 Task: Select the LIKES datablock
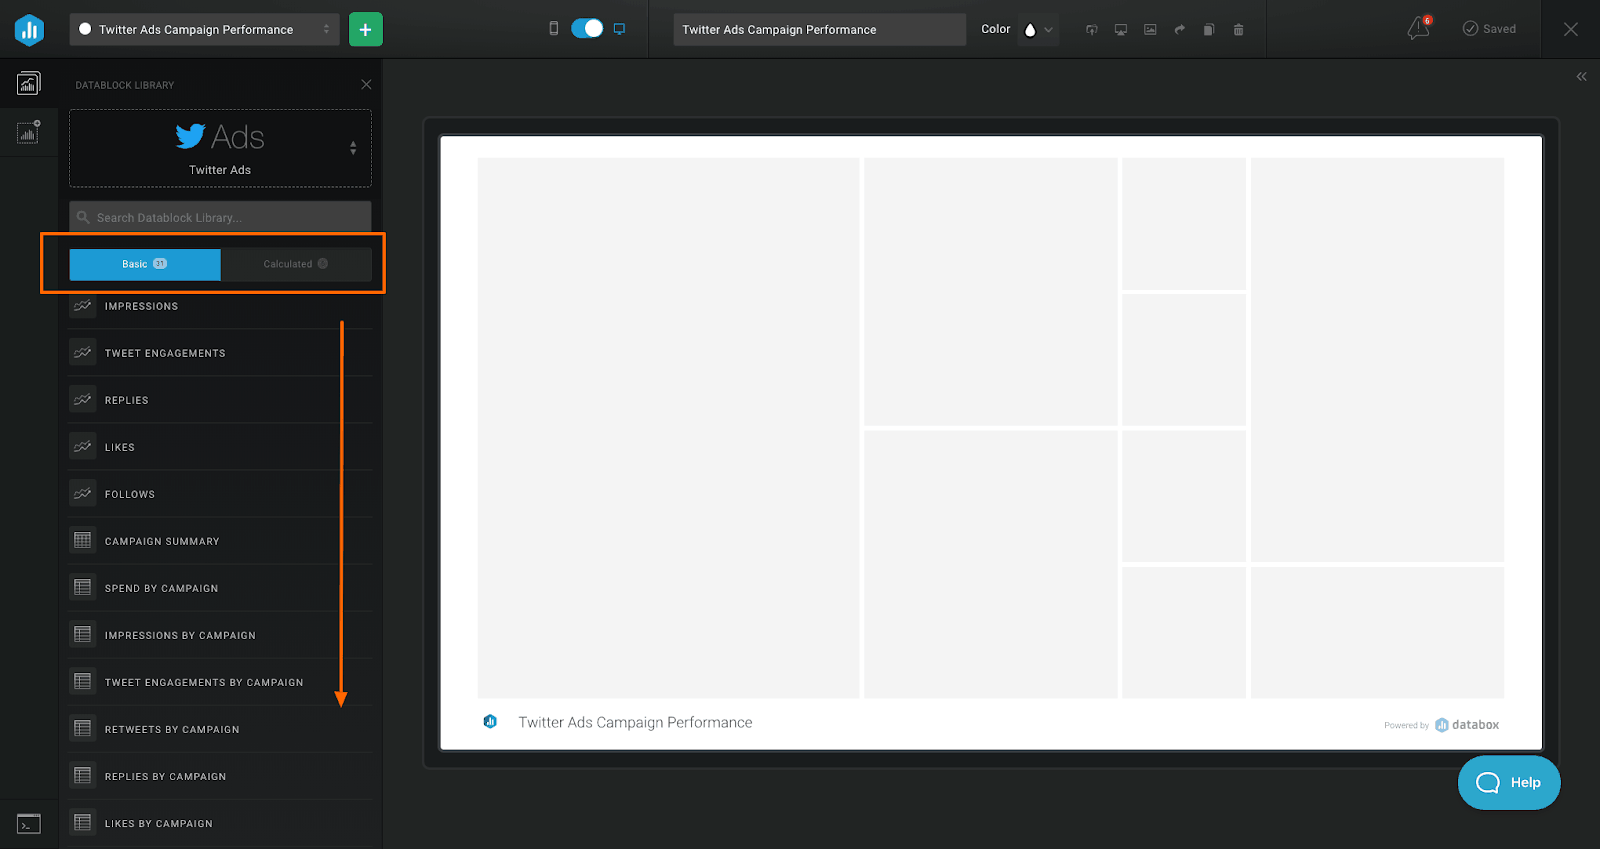[220, 447]
